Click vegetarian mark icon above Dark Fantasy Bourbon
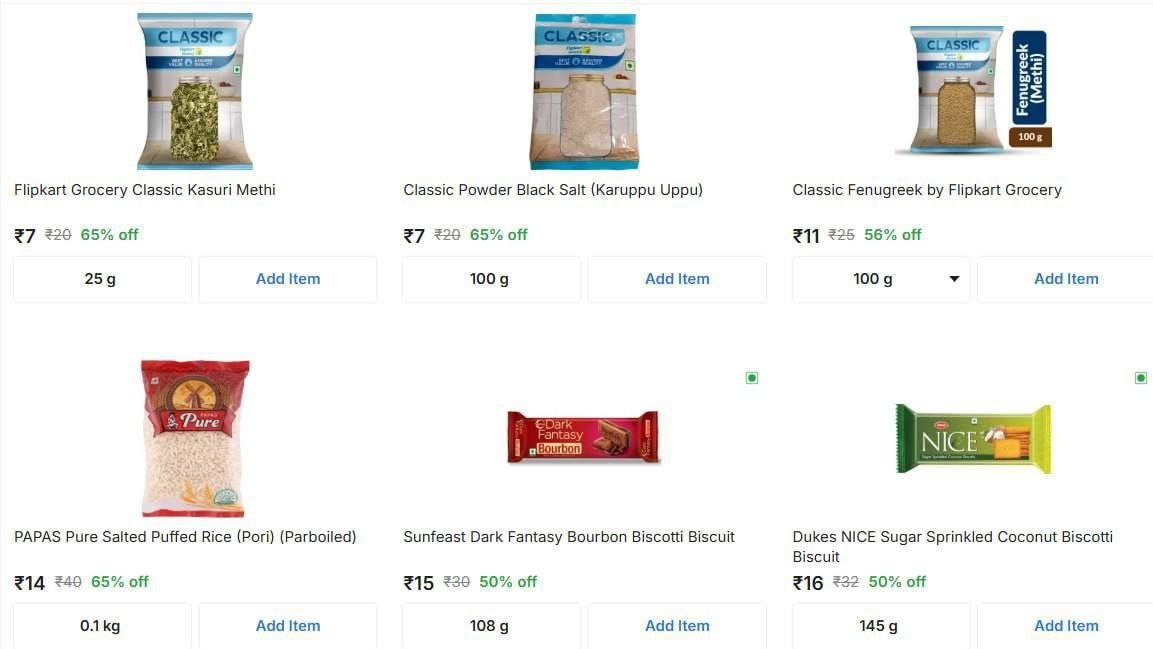This screenshot has height=649, width=1153. tap(752, 378)
